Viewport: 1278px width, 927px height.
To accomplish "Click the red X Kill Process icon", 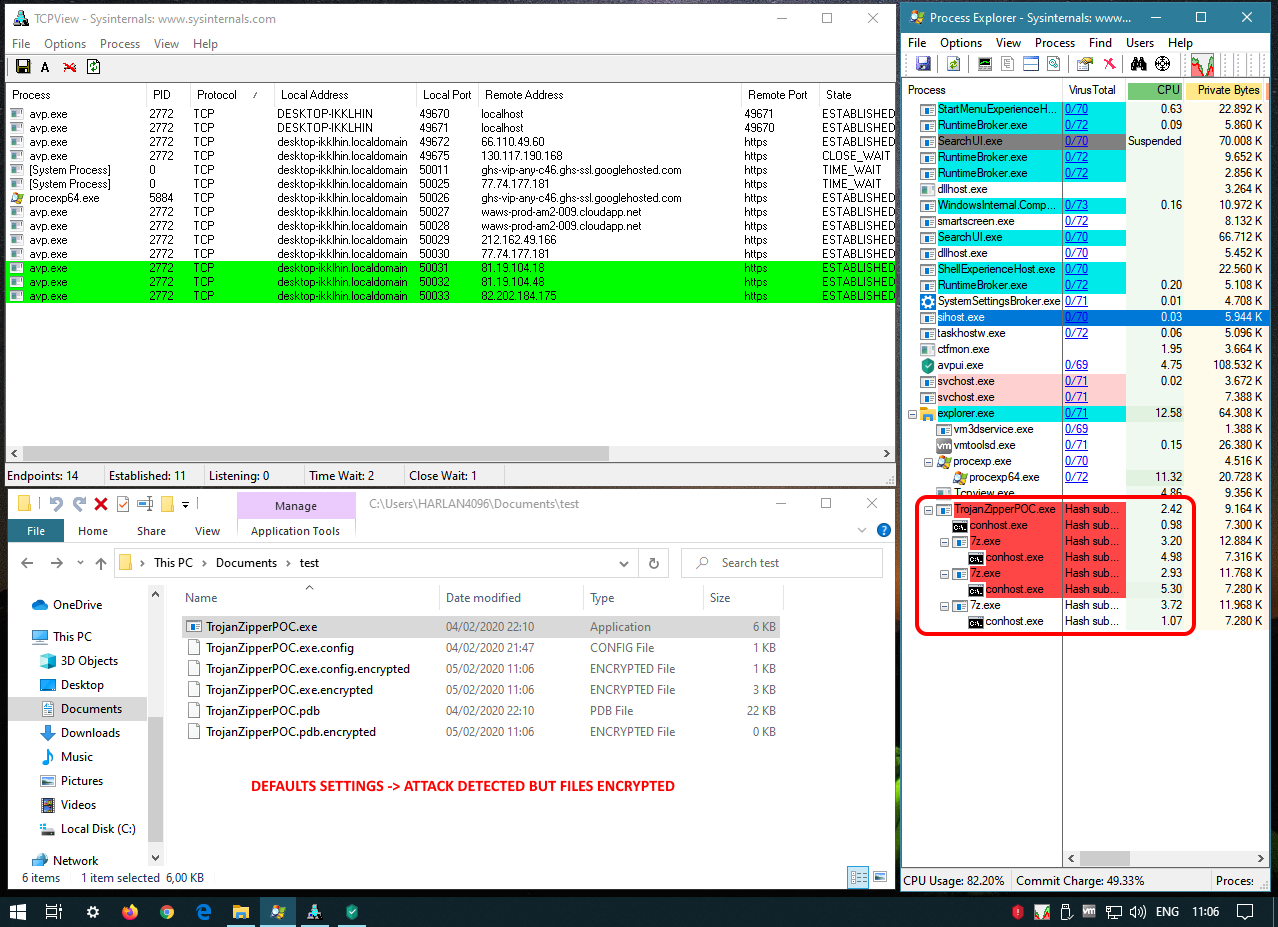I will (x=1109, y=64).
